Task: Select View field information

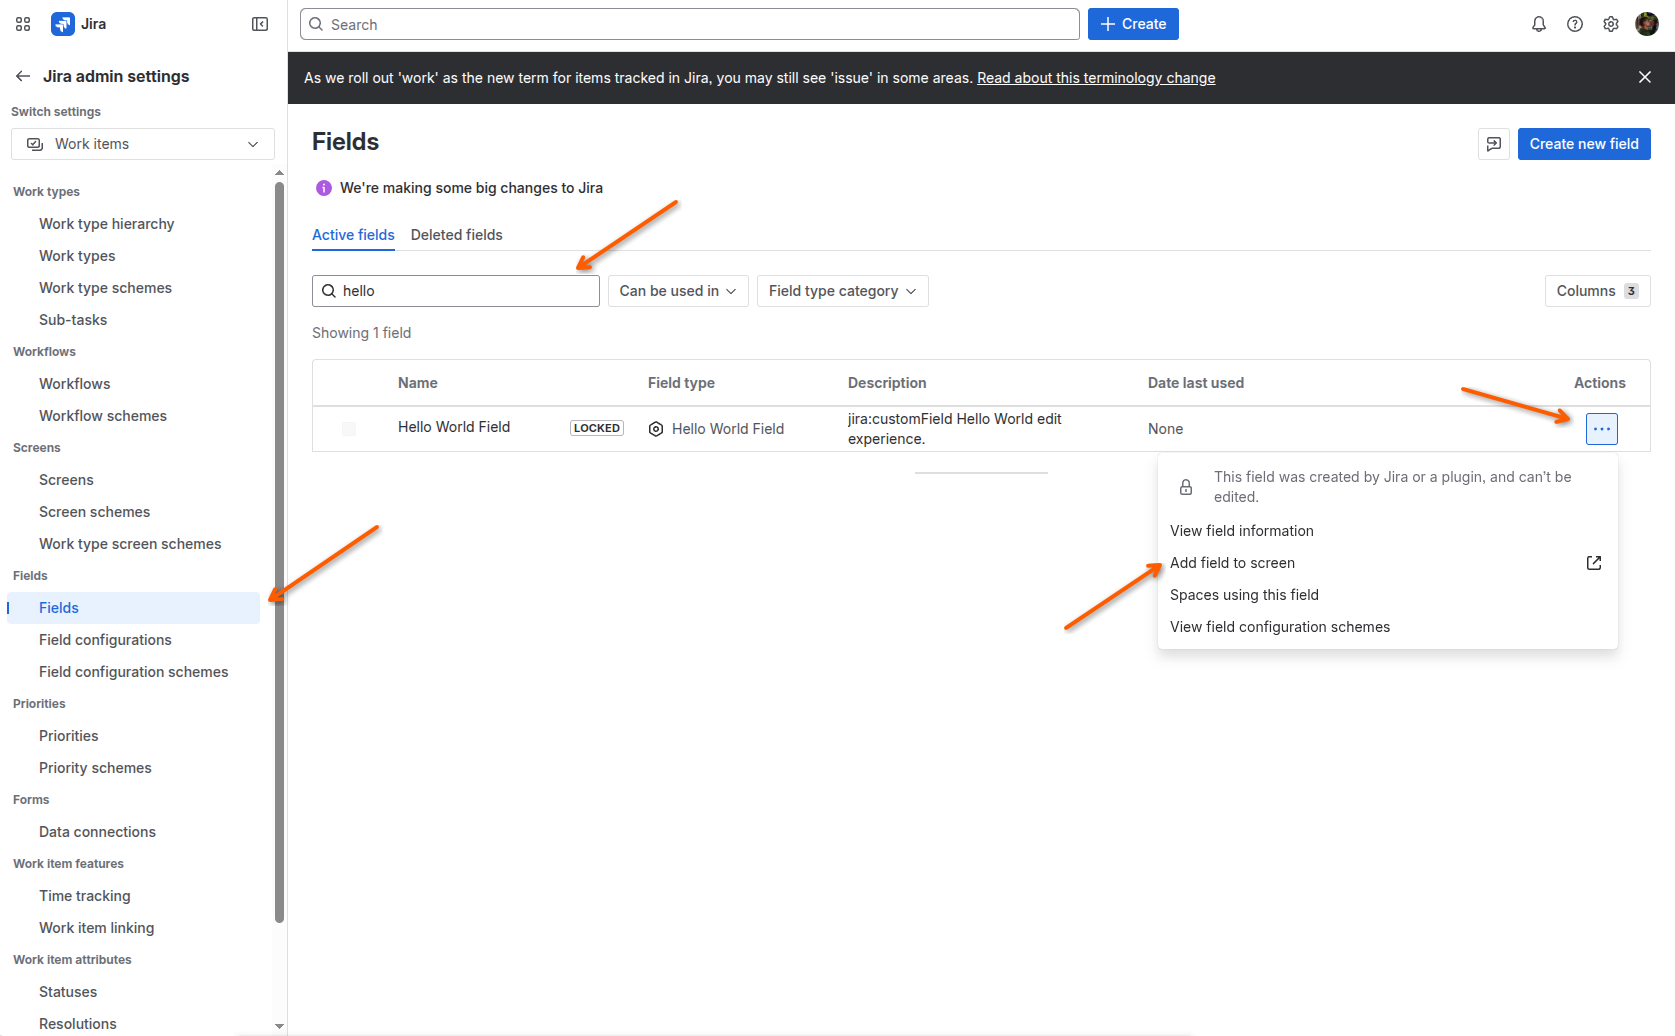Action: (1388, 531)
